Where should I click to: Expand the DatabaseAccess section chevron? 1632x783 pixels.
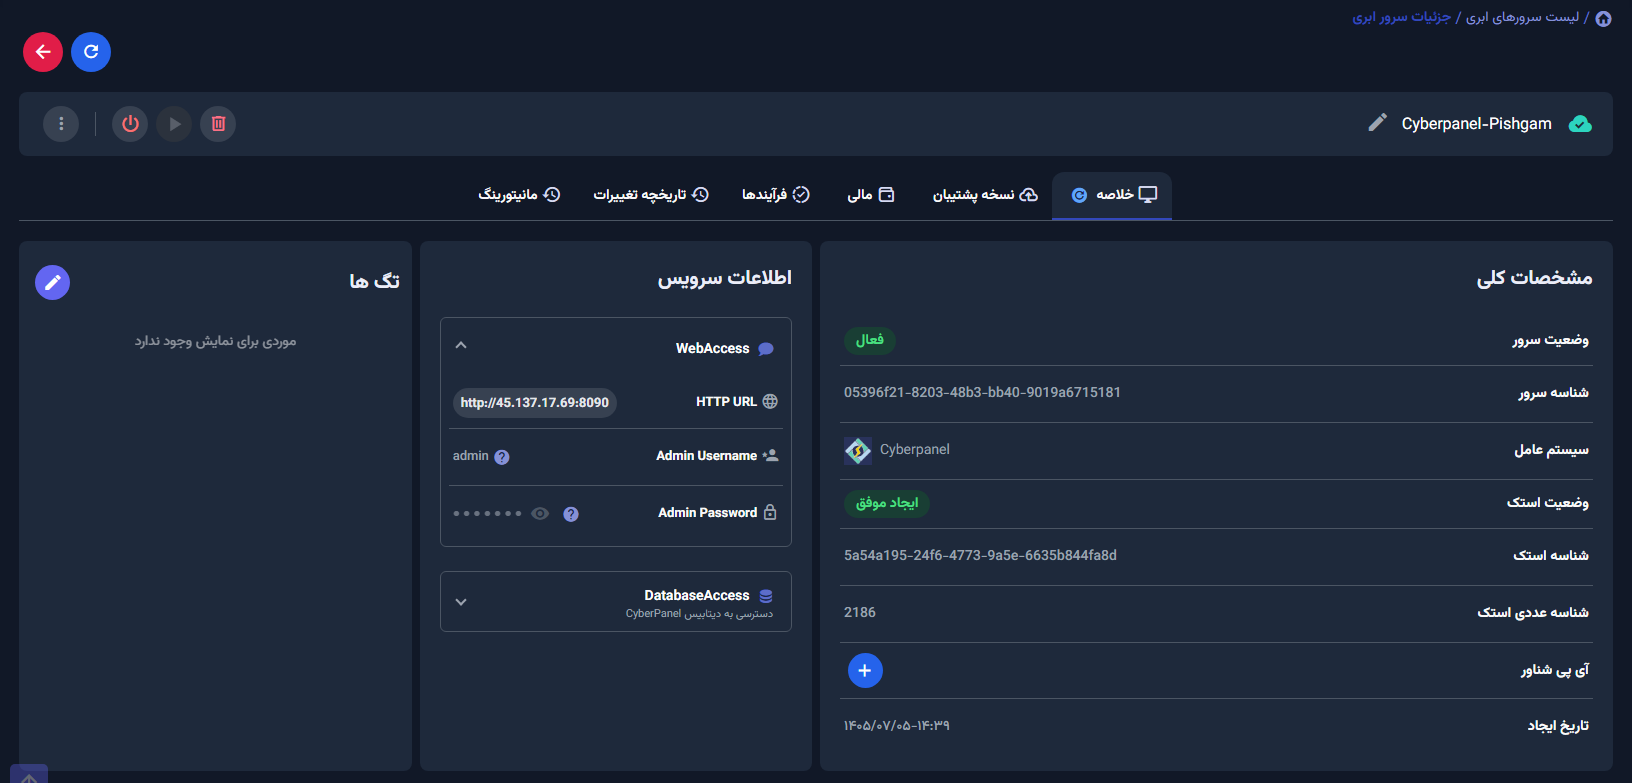[x=461, y=602]
